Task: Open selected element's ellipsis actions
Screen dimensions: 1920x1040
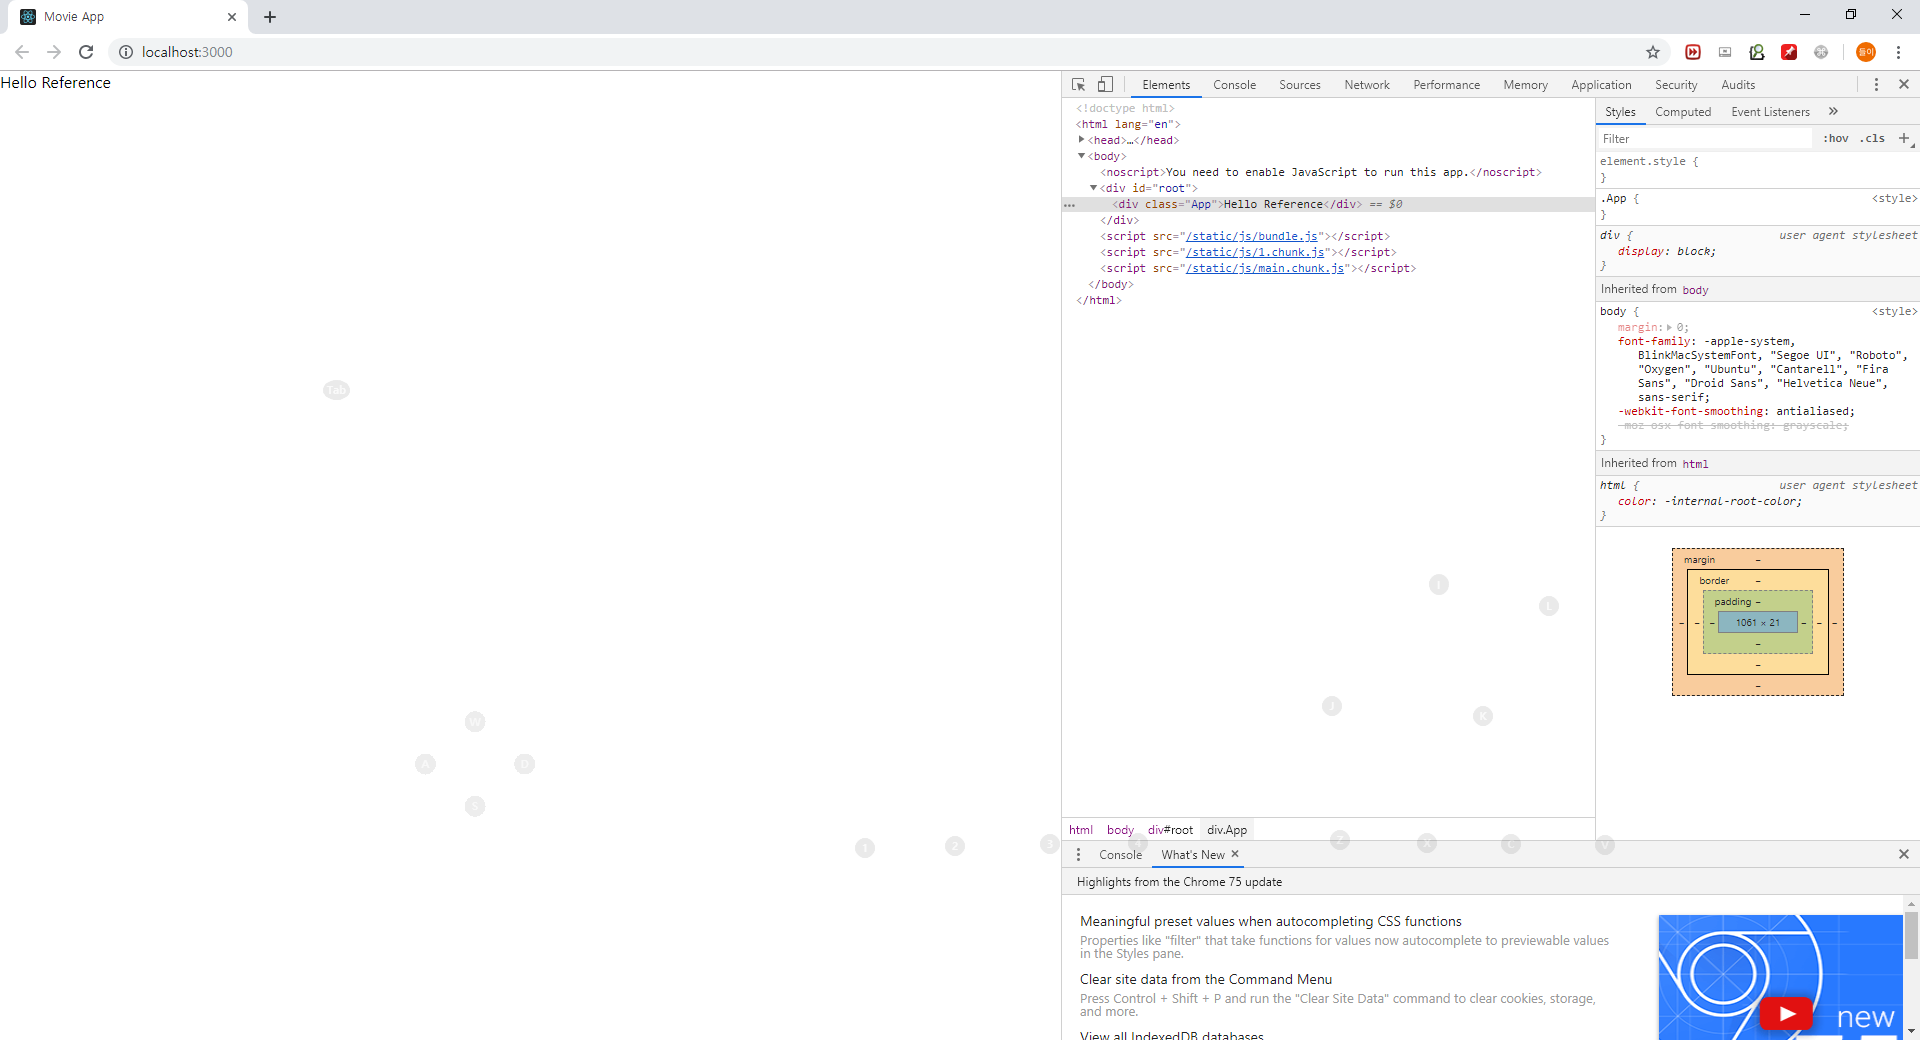Action: [1069, 205]
